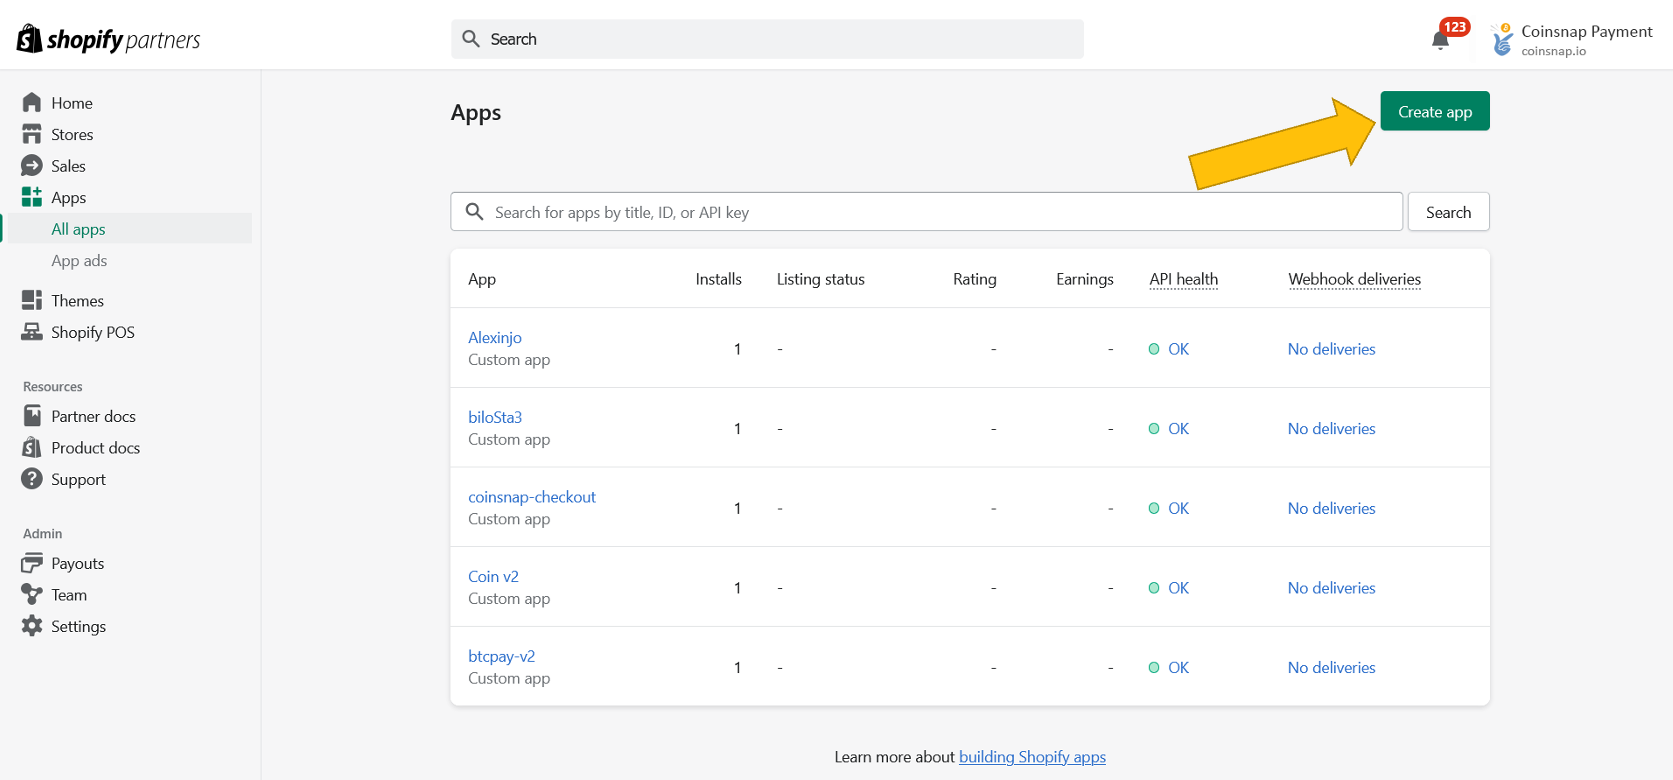View API health OK for Coin v2
Image resolution: width=1673 pixels, height=780 pixels.
click(1178, 588)
